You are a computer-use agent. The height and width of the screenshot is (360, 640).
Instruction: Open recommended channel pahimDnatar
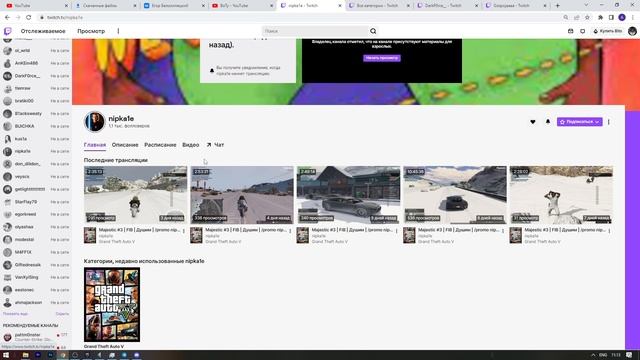tap(36, 337)
